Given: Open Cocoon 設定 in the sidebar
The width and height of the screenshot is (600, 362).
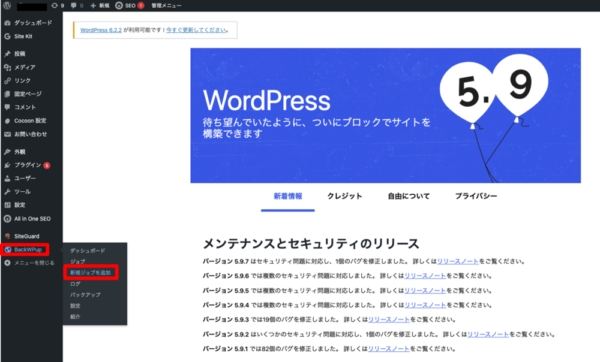Looking at the screenshot, I should (x=31, y=121).
